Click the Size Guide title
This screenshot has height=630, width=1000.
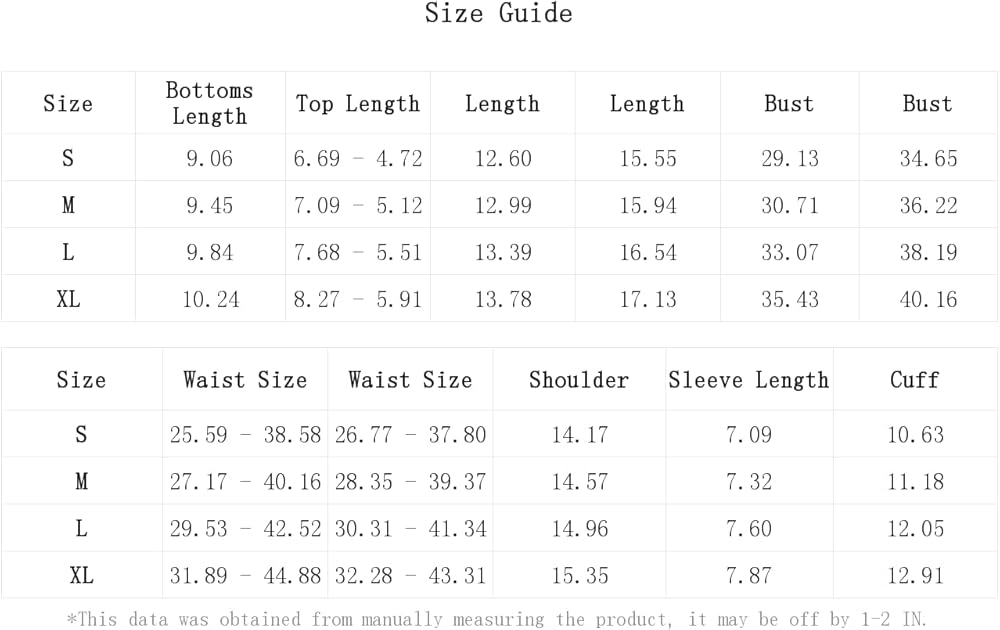coord(498,14)
